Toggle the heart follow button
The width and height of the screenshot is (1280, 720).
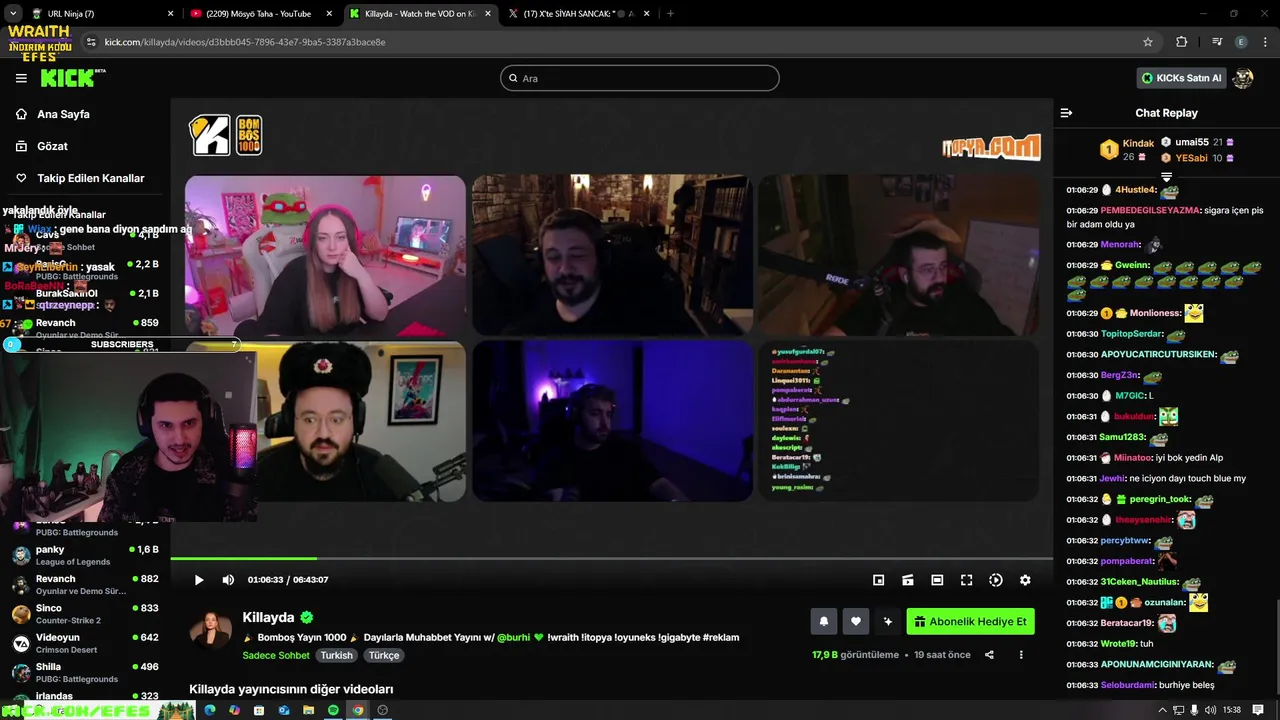click(x=856, y=621)
